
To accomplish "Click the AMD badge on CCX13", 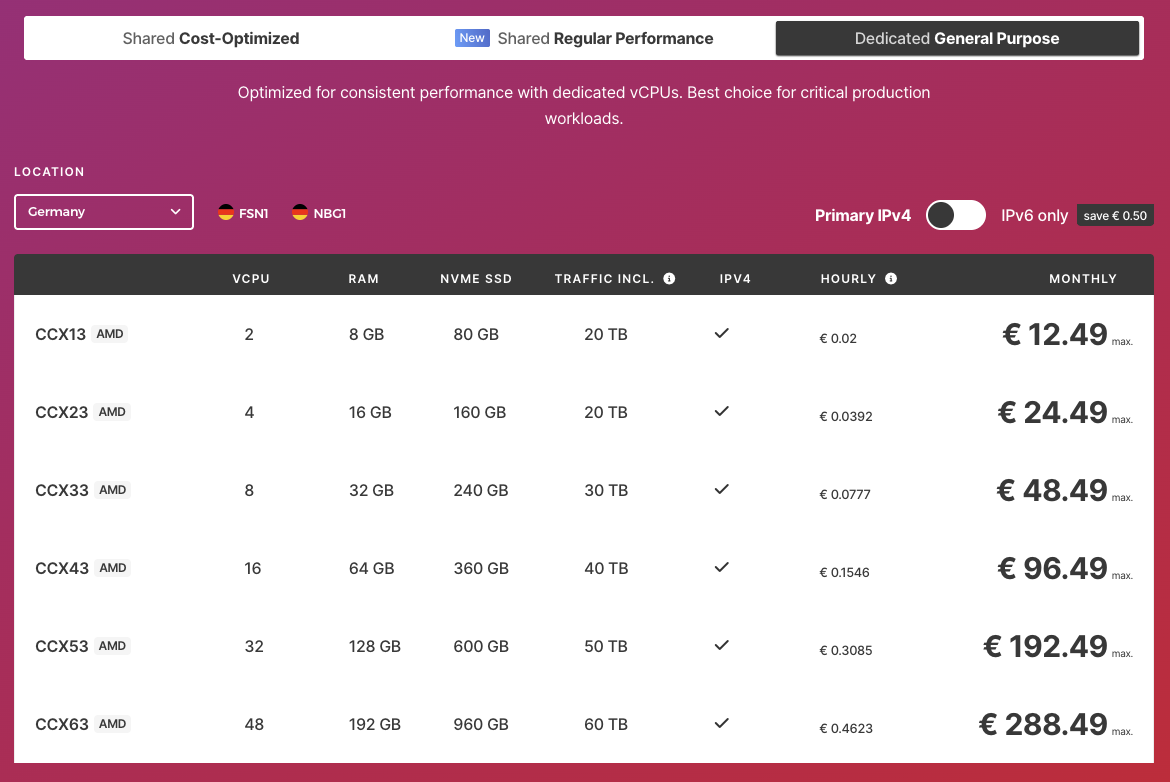I will (110, 334).
